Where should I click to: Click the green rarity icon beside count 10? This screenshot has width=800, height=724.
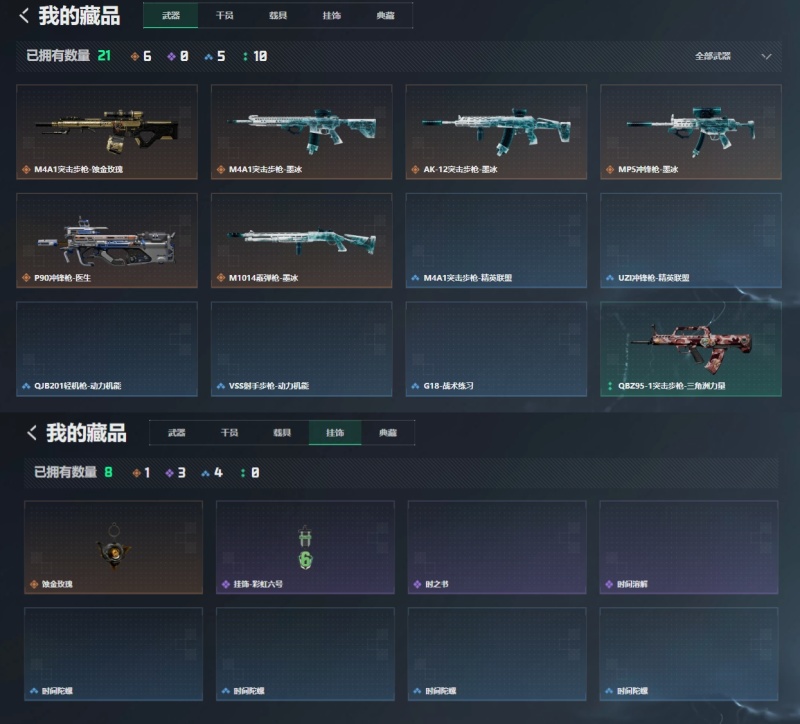pos(245,57)
